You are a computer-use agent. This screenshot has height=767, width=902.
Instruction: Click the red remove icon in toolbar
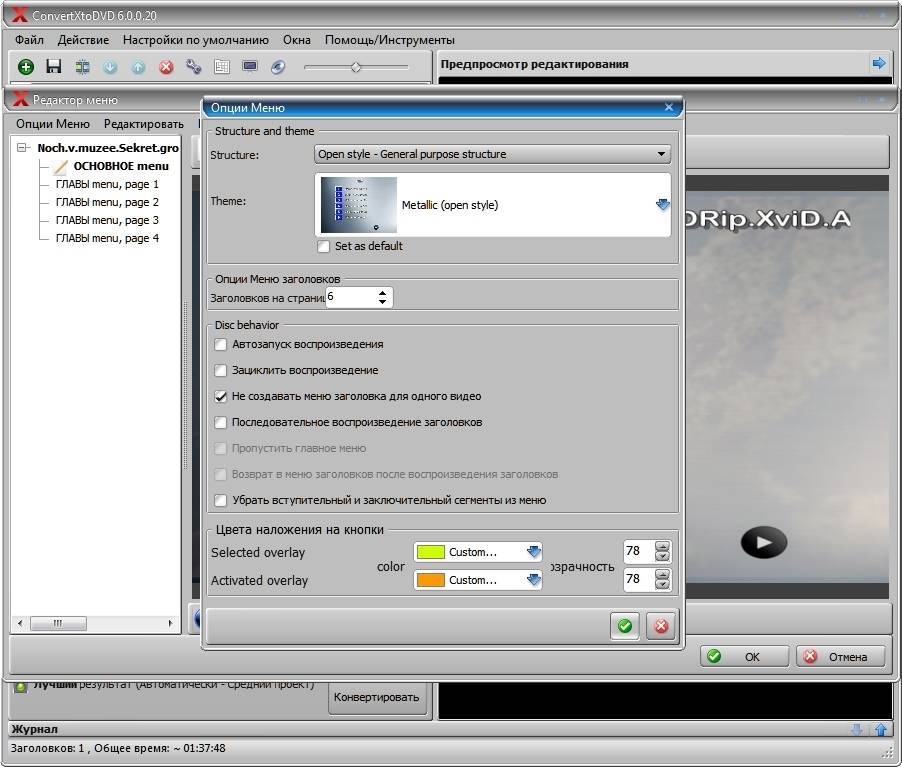coord(166,67)
